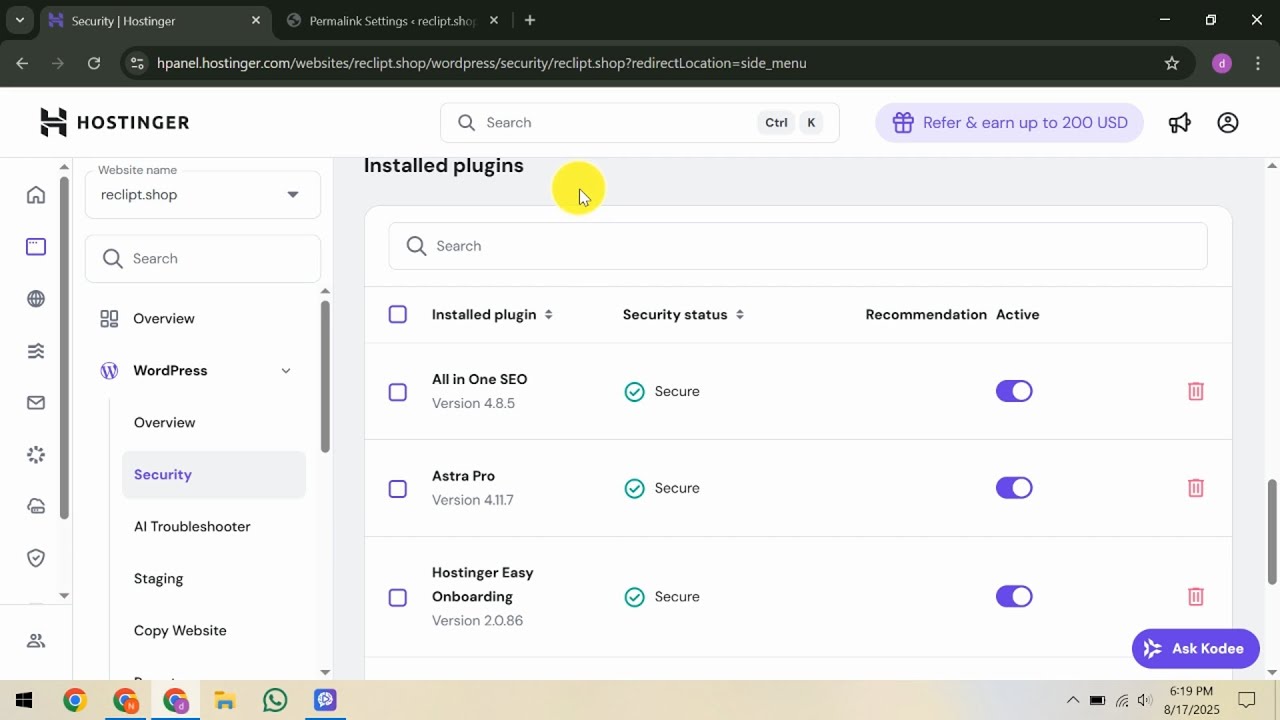This screenshot has height=720, width=1280.
Task: Open the stacked waves icon in left rail
Action: click(36, 350)
